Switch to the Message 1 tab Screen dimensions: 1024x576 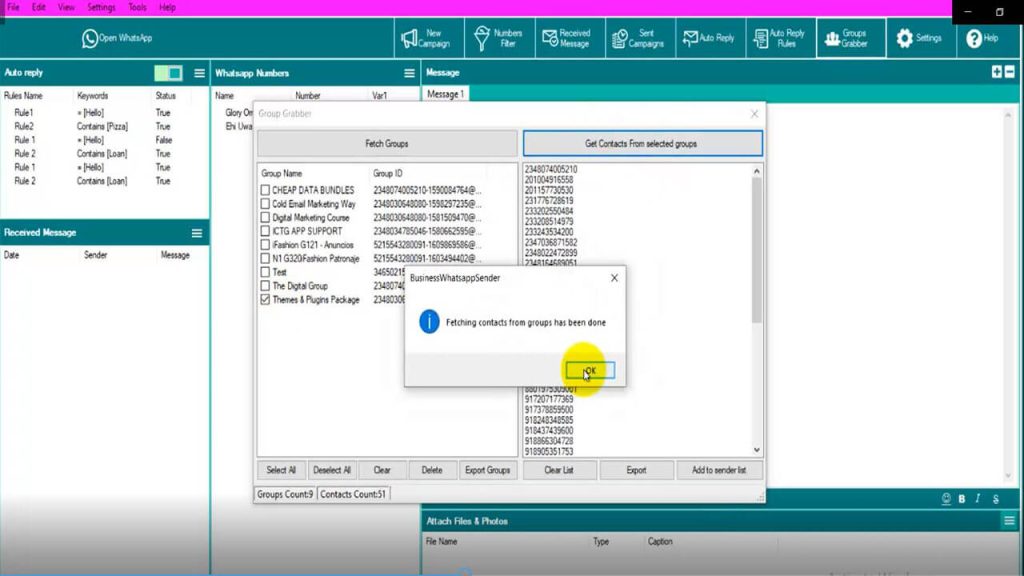[445, 94]
